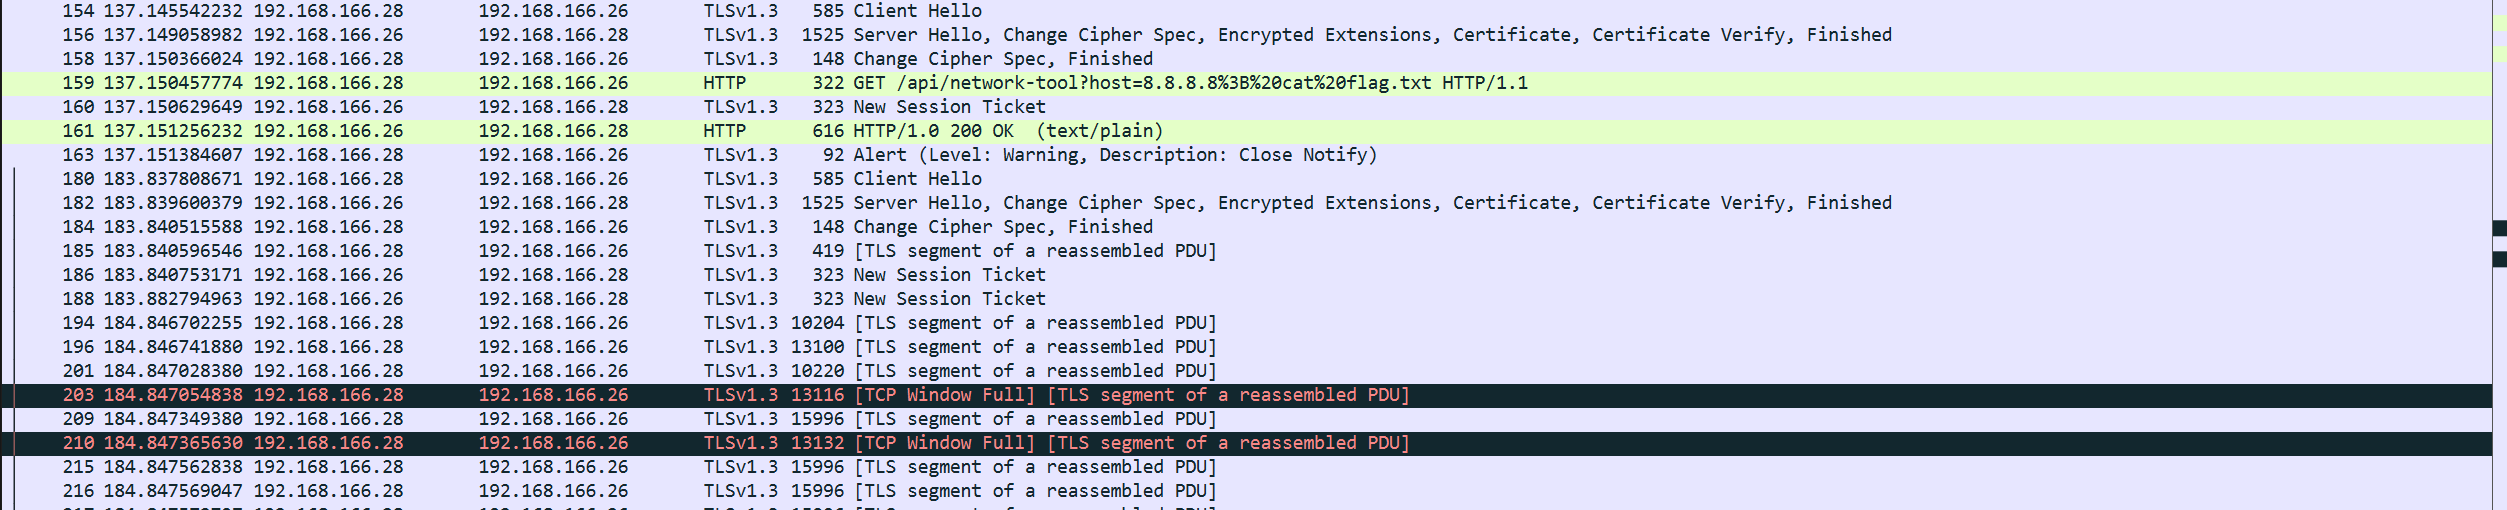
Task: Select the Close Notify alert packet
Action: [1114, 155]
